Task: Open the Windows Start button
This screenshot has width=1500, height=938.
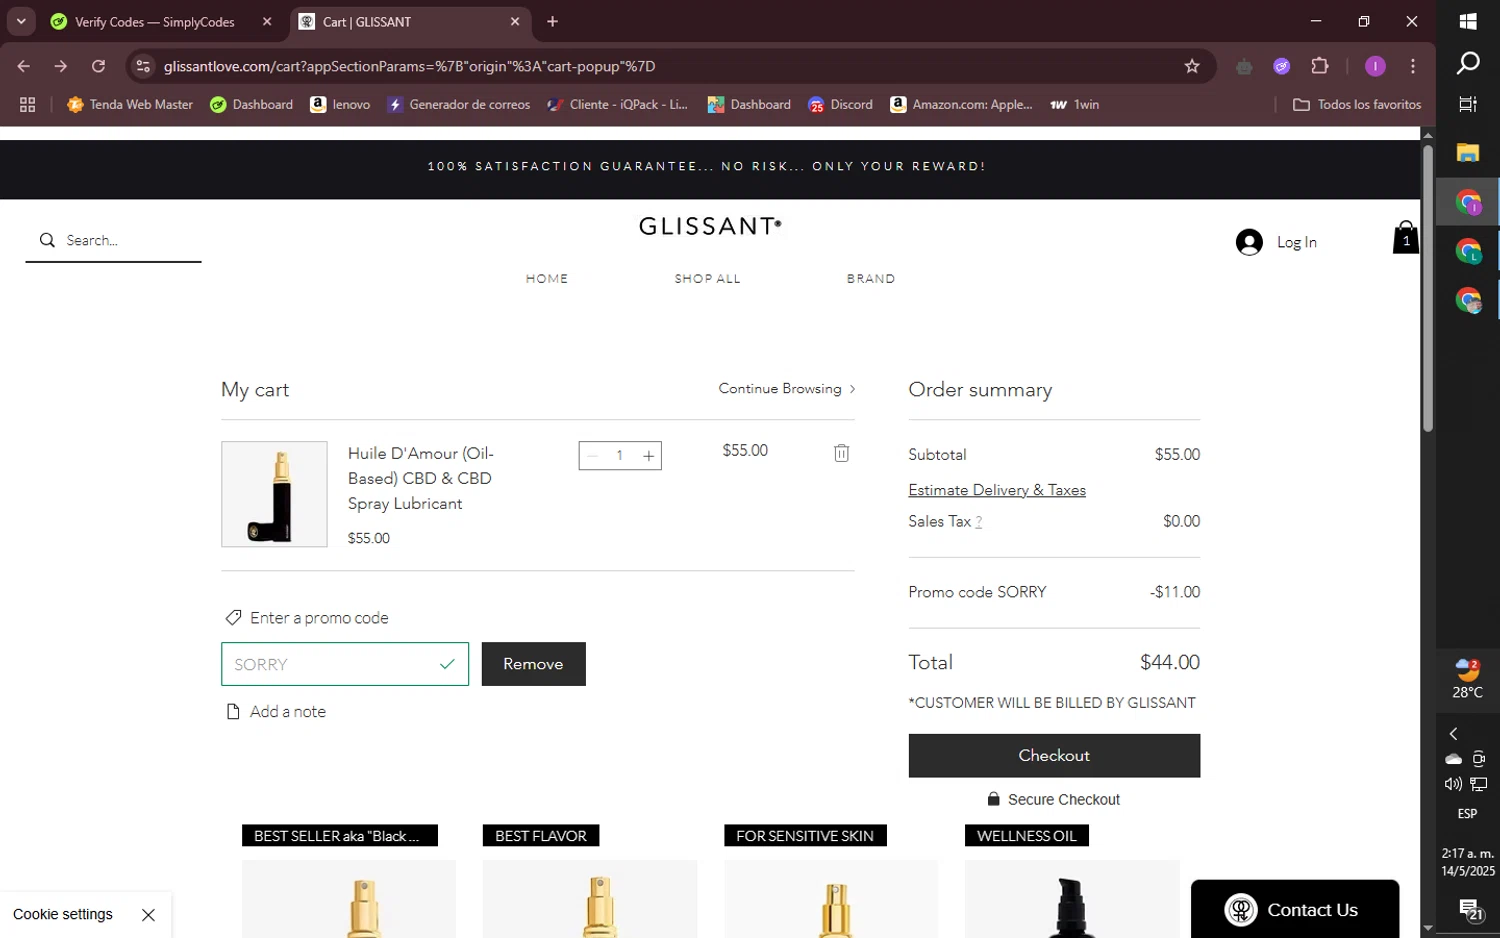Action: [1467, 21]
